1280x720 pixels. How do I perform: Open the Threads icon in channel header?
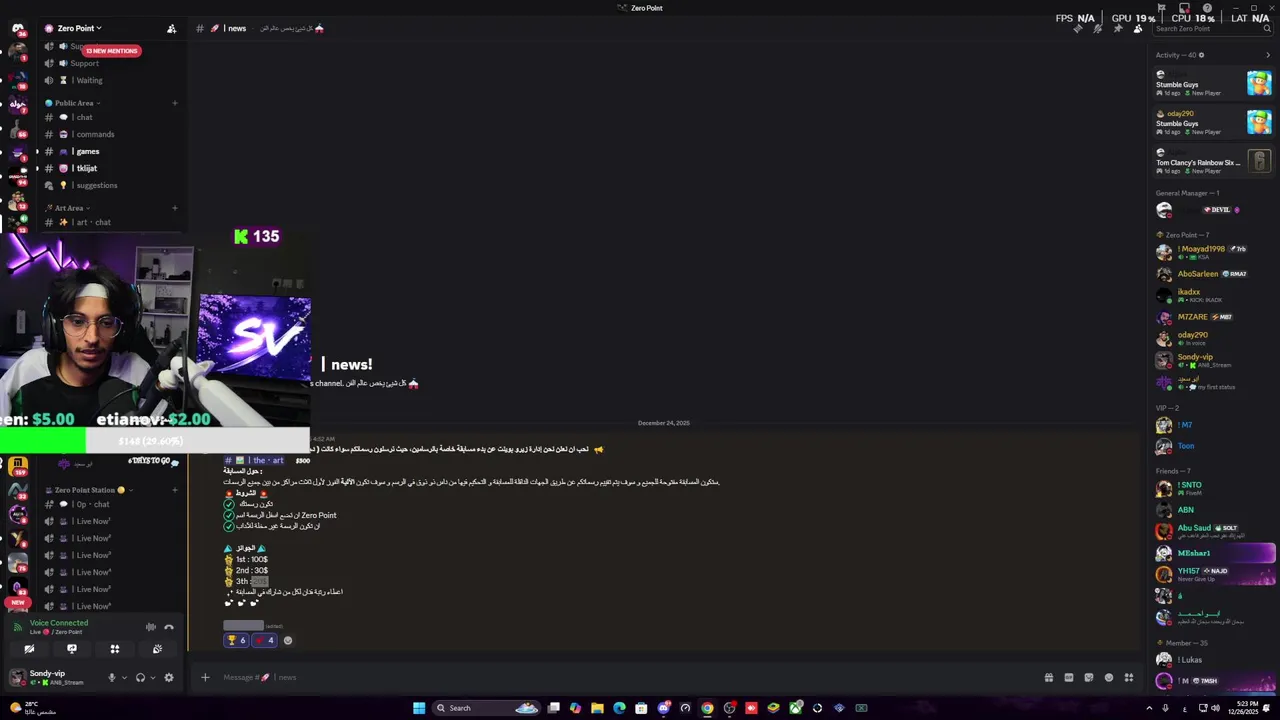1077,28
